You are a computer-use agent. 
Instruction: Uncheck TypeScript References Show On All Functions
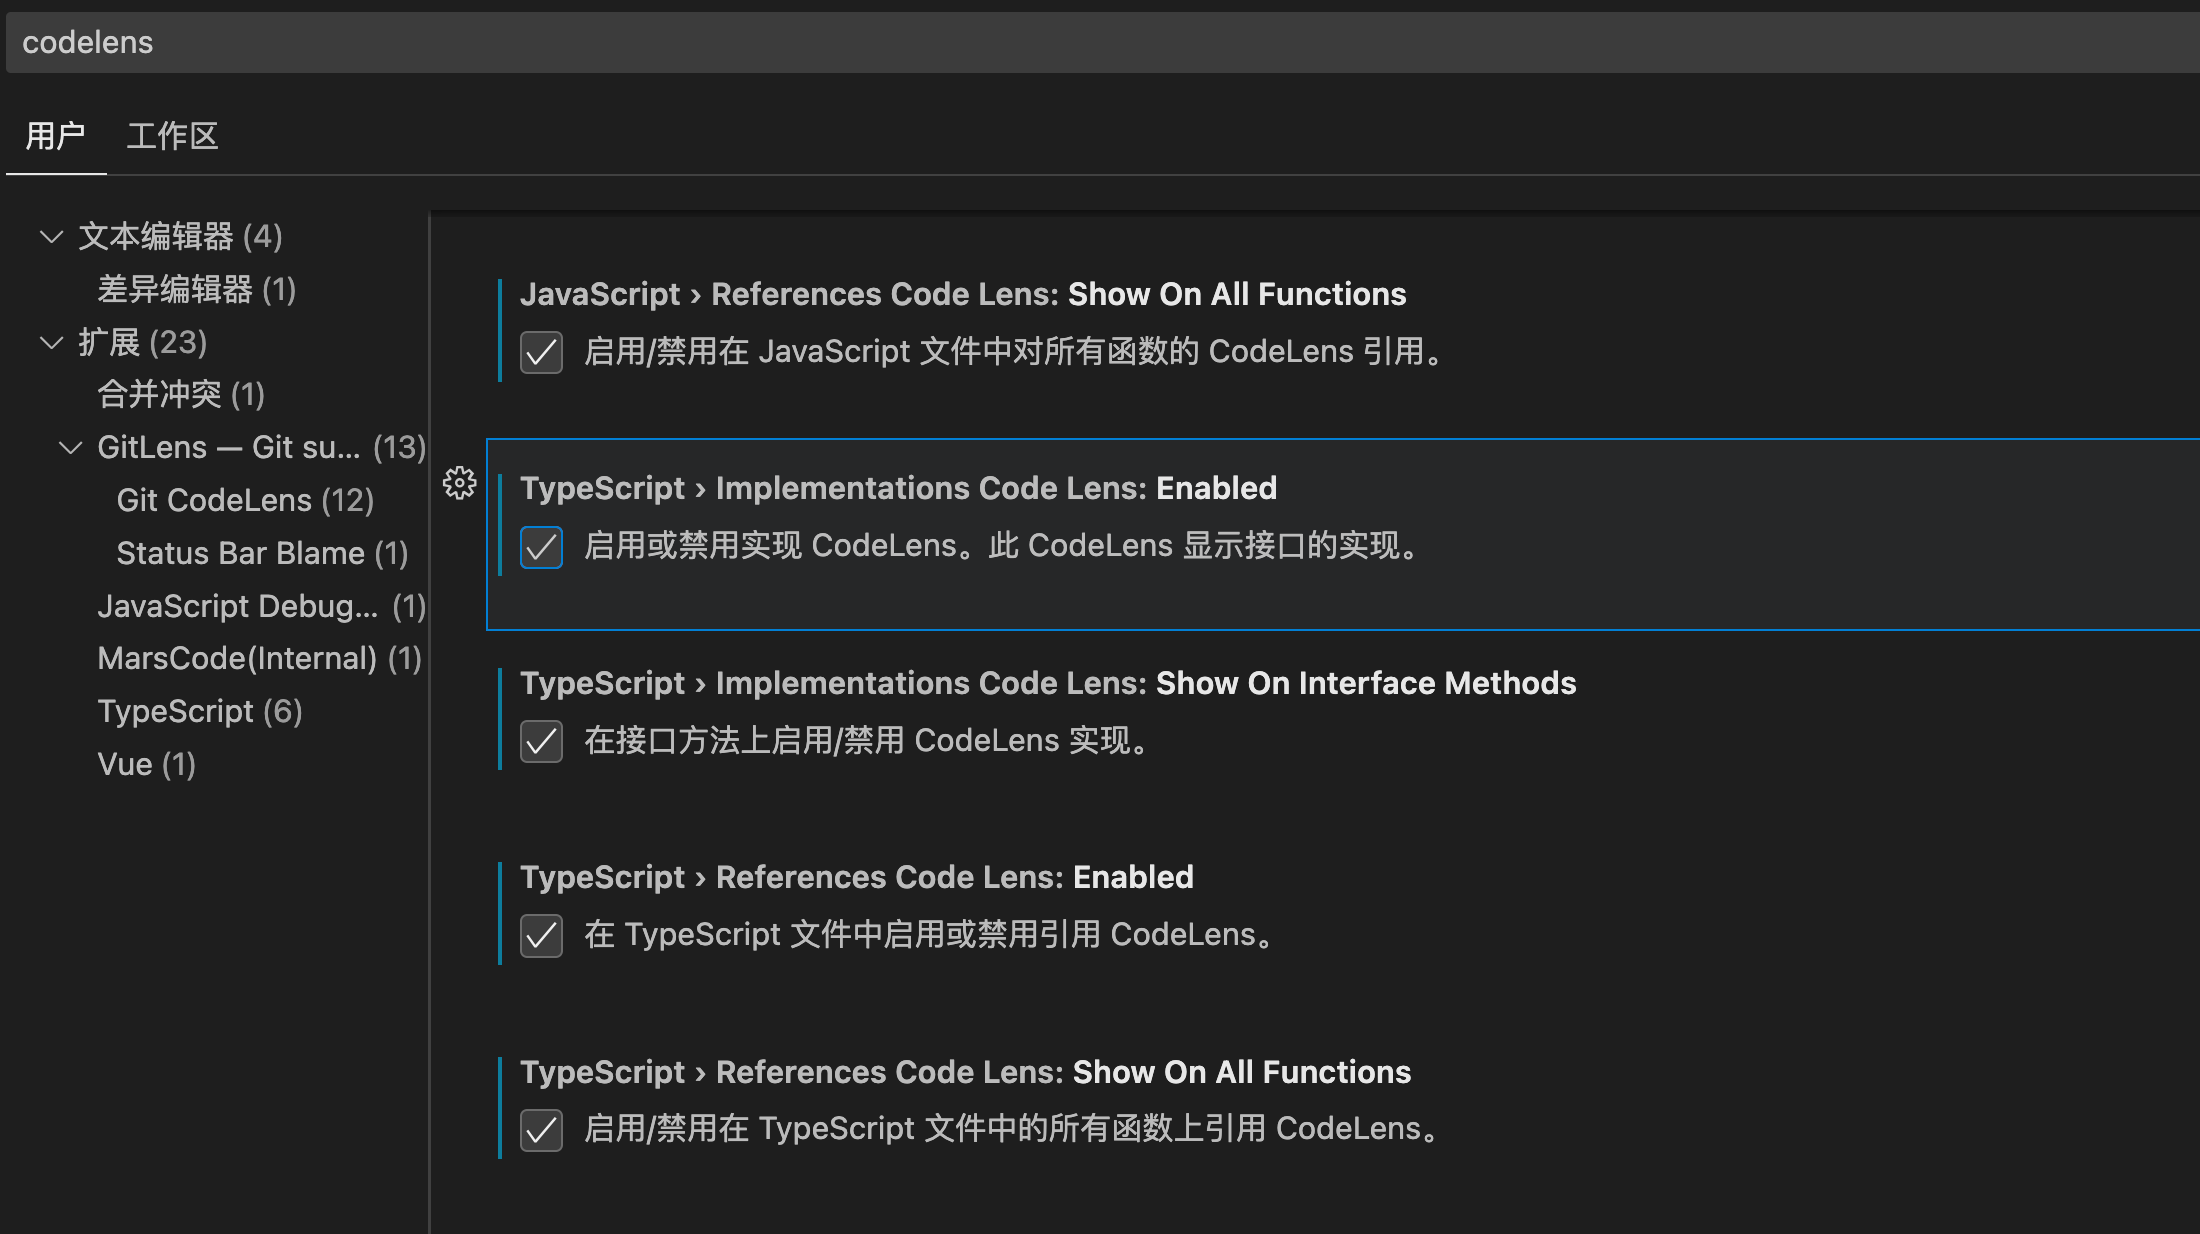541,1129
